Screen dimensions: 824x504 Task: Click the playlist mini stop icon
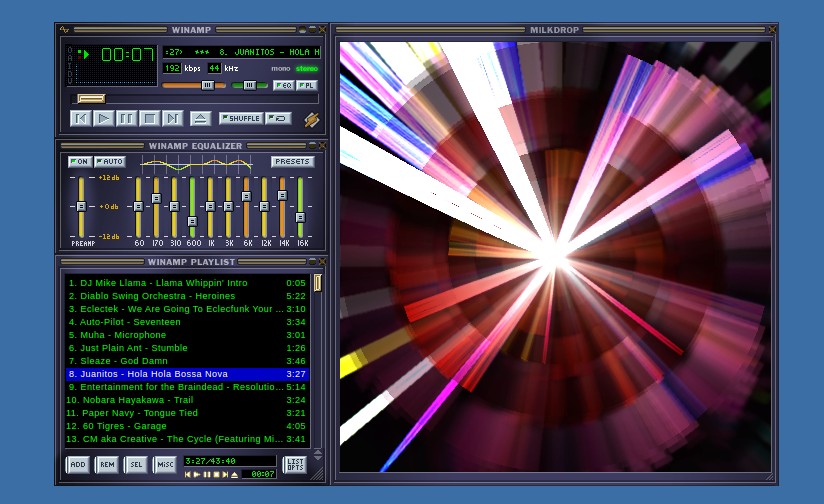216,475
